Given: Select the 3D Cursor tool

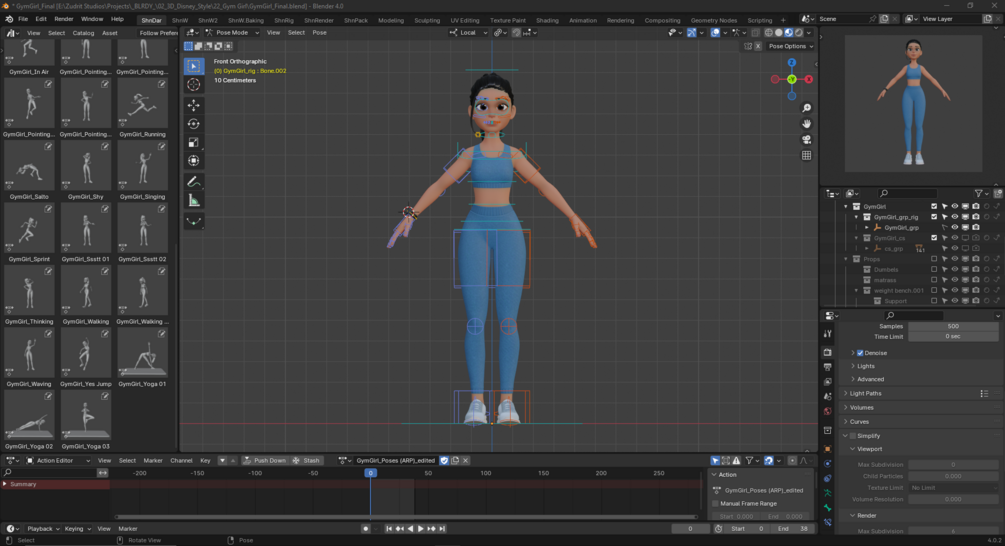Looking at the screenshot, I should pos(194,85).
